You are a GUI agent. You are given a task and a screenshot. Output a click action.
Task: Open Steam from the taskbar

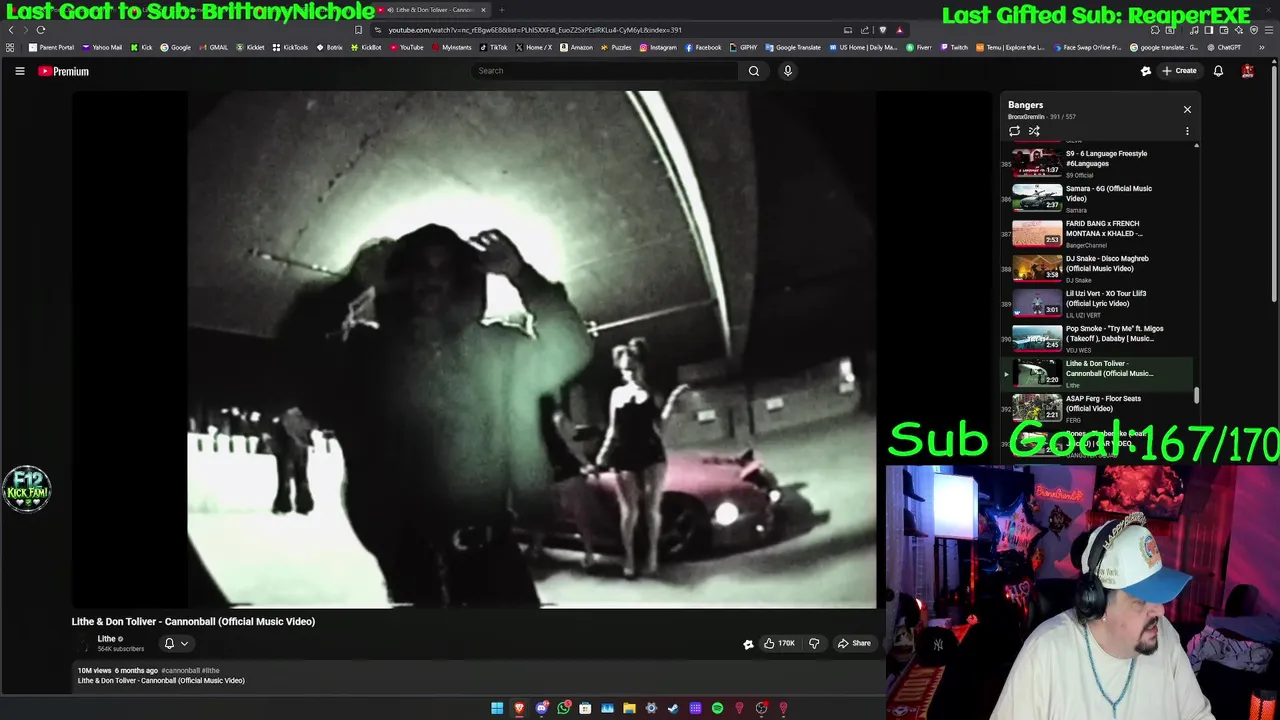click(673, 708)
